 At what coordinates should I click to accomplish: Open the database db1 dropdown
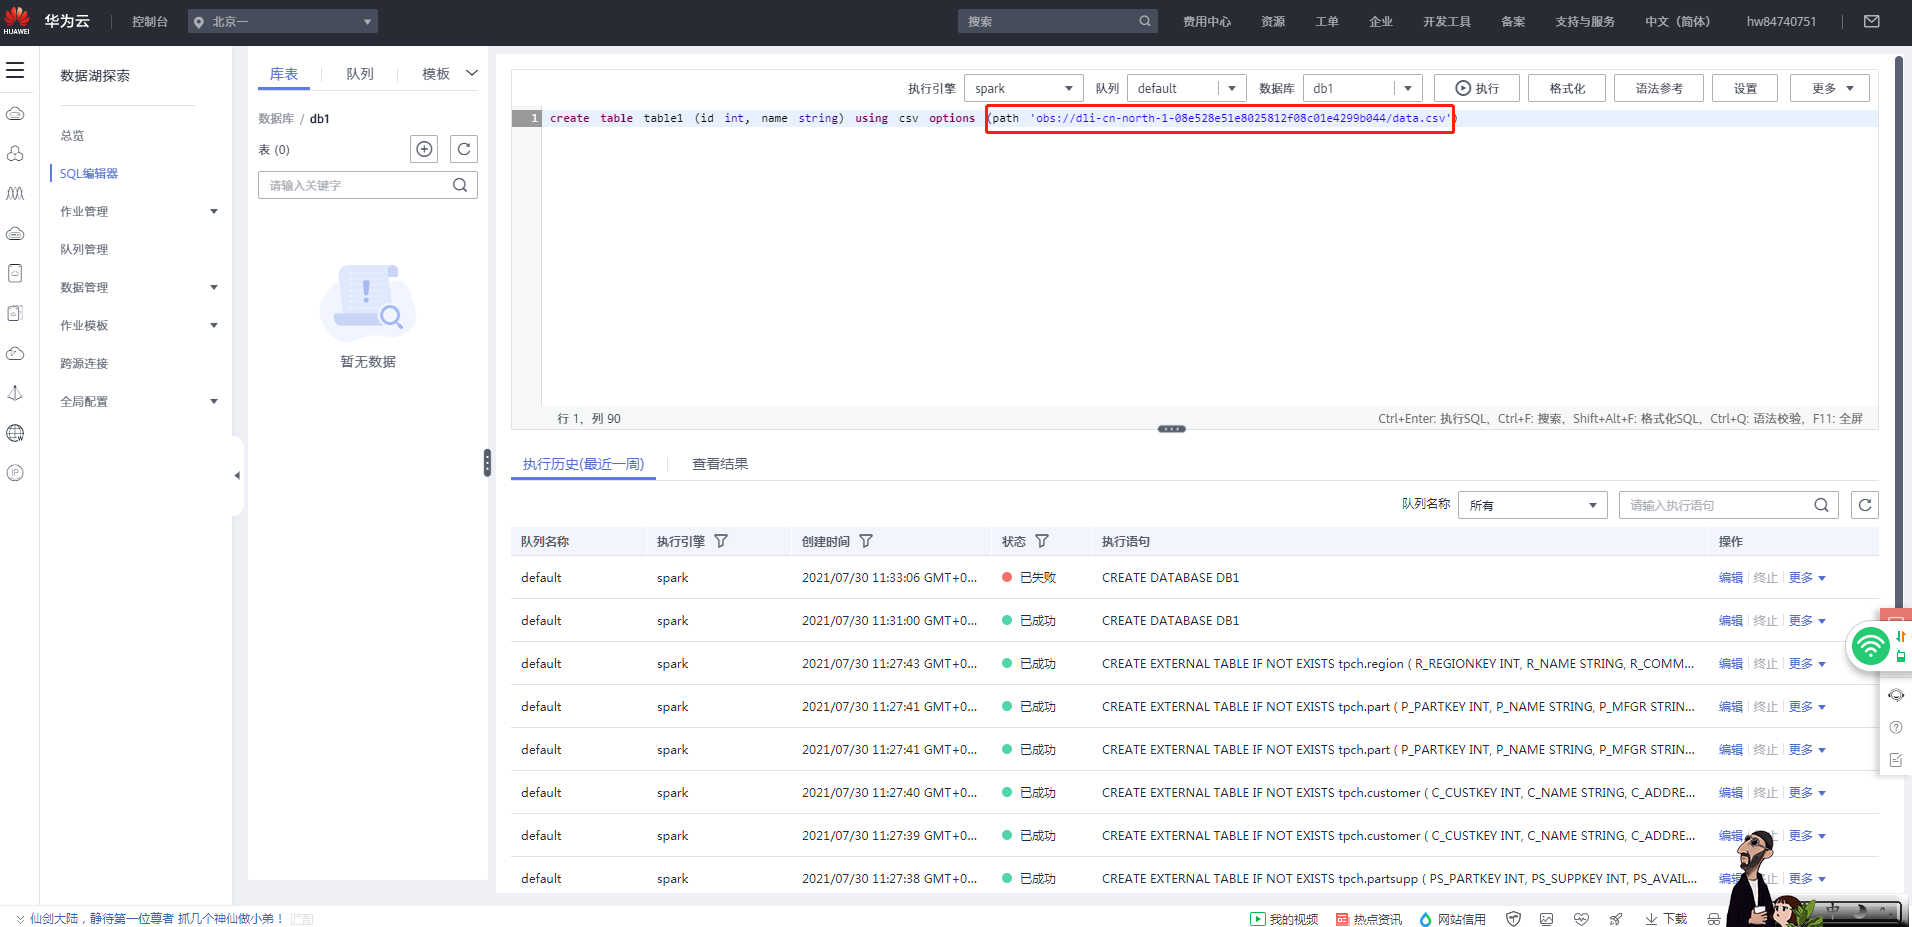pyautogui.click(x=1362, y=88)
